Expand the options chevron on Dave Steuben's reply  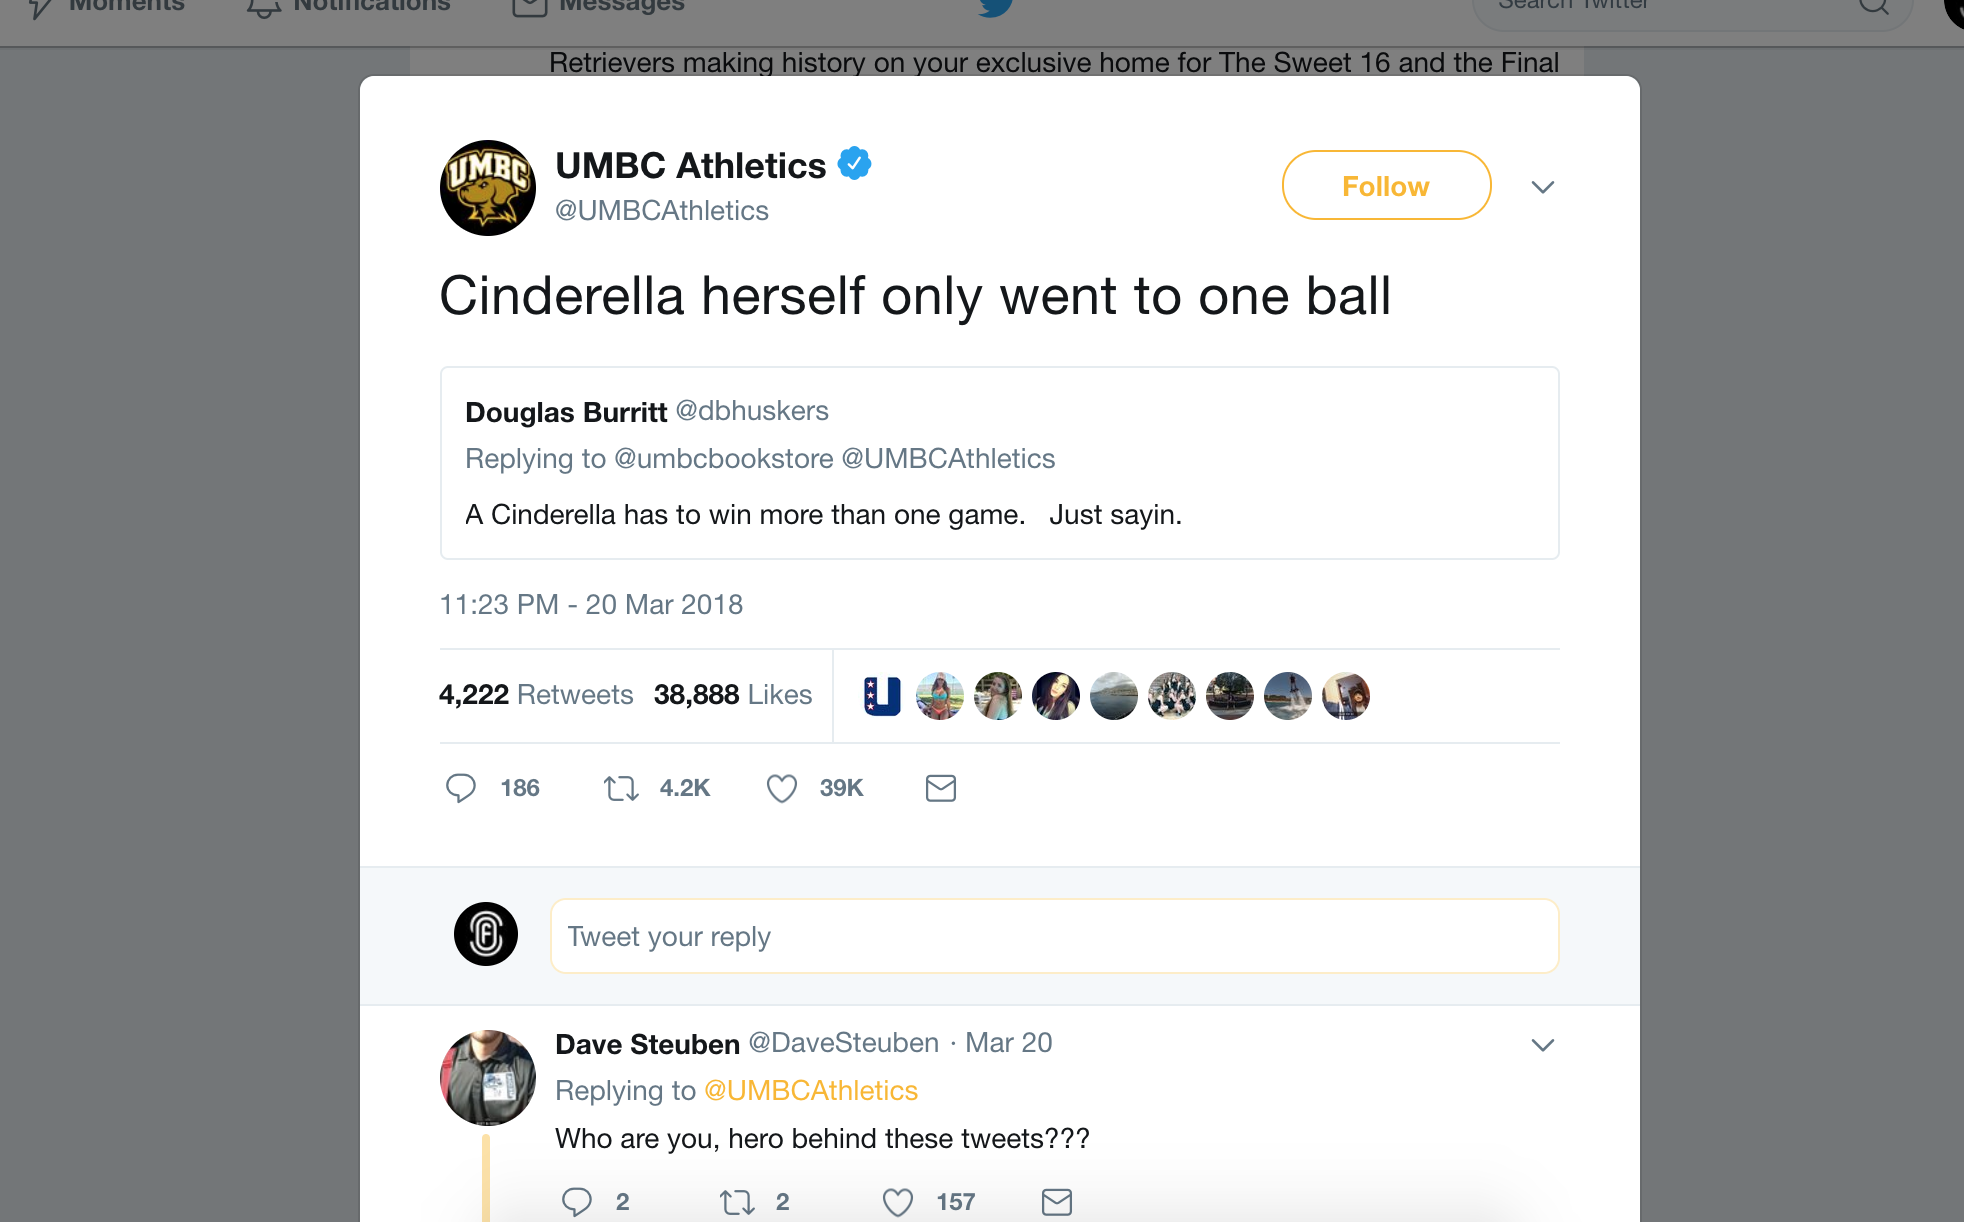[x=1543, y=1045]
